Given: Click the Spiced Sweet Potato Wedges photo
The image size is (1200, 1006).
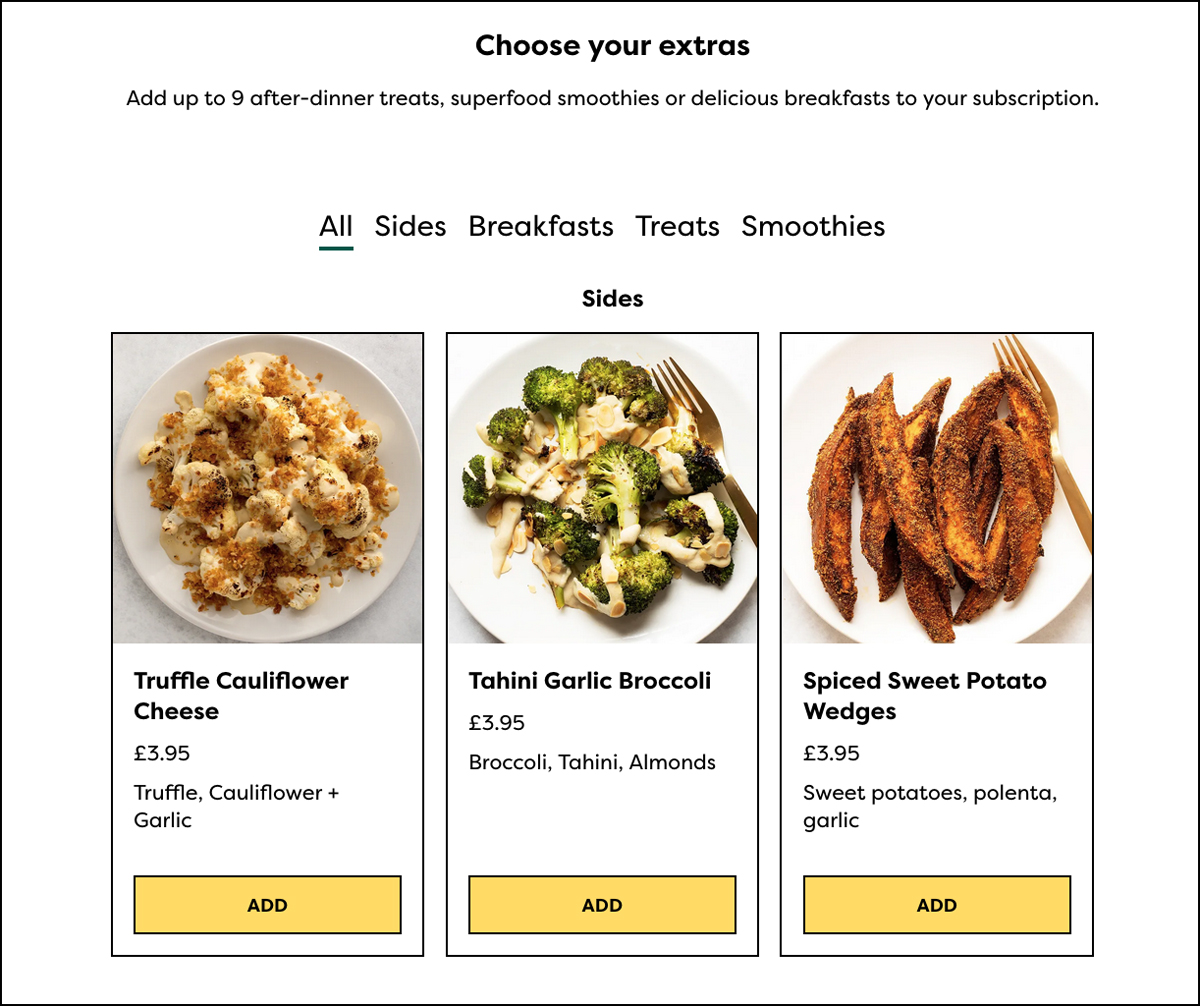Looking at the screenshot, I should pyautogui.click(x=936, y=489).
